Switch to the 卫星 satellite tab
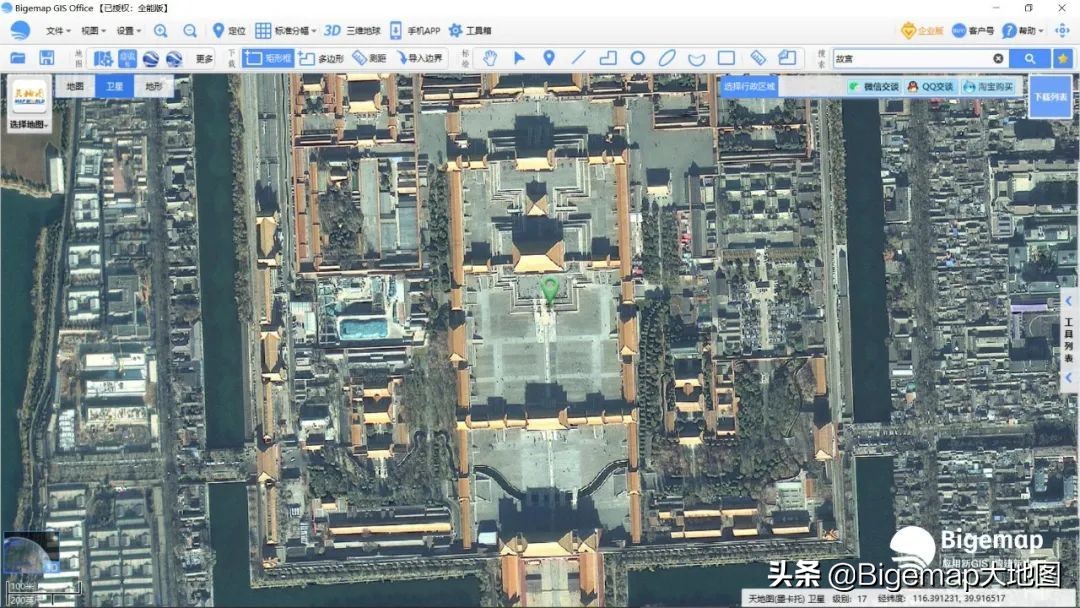The image size is (1080, 608). [x=114, y=86]
